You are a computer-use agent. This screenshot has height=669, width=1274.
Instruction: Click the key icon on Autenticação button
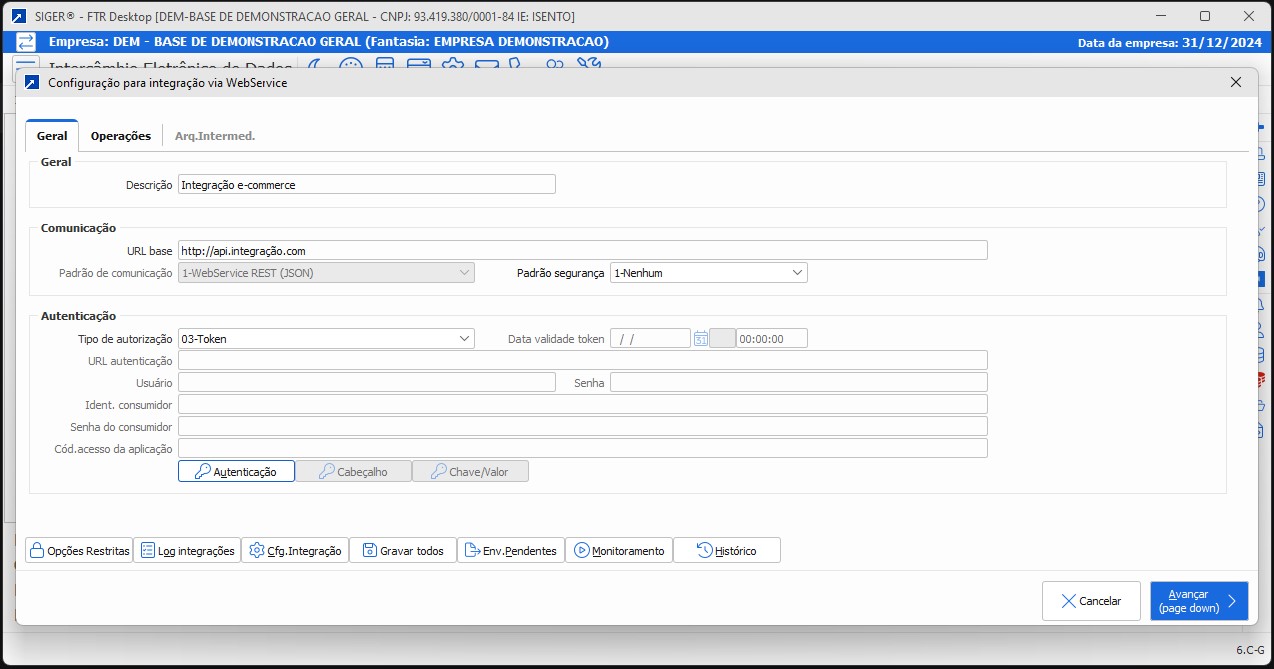coord(202,471)
